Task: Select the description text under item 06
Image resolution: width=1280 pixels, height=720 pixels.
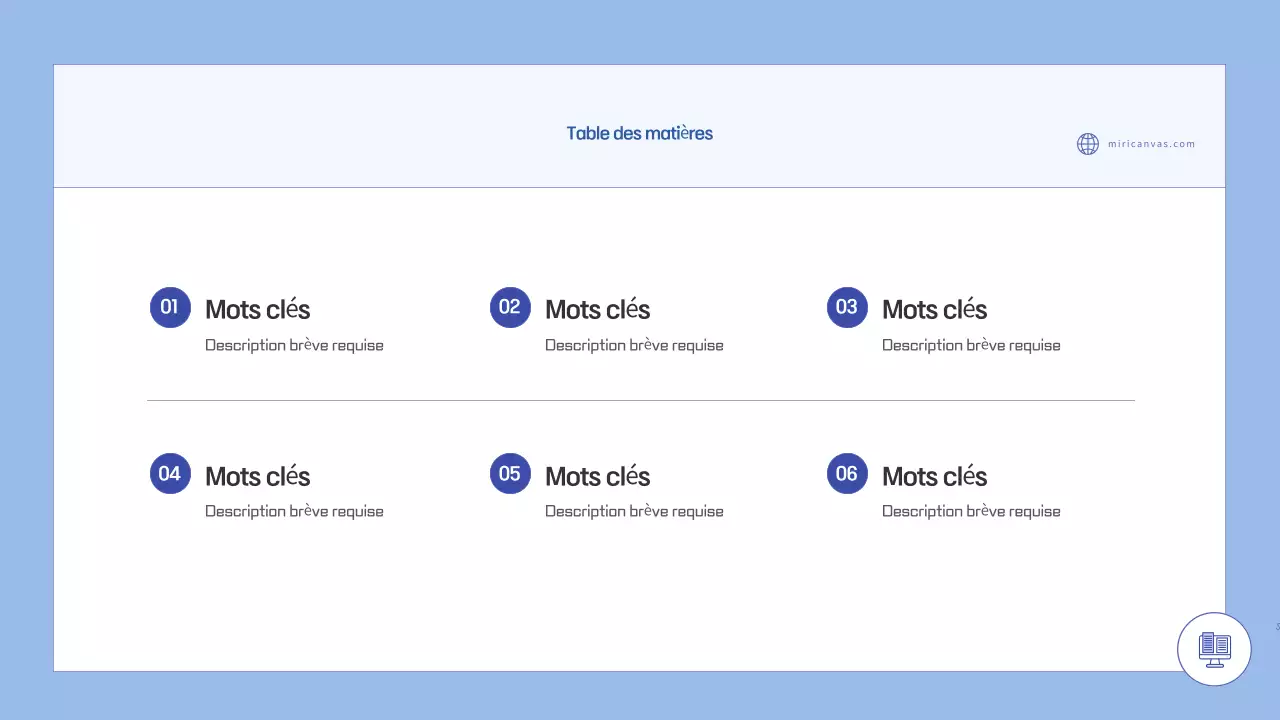Action: coord(971,511)
